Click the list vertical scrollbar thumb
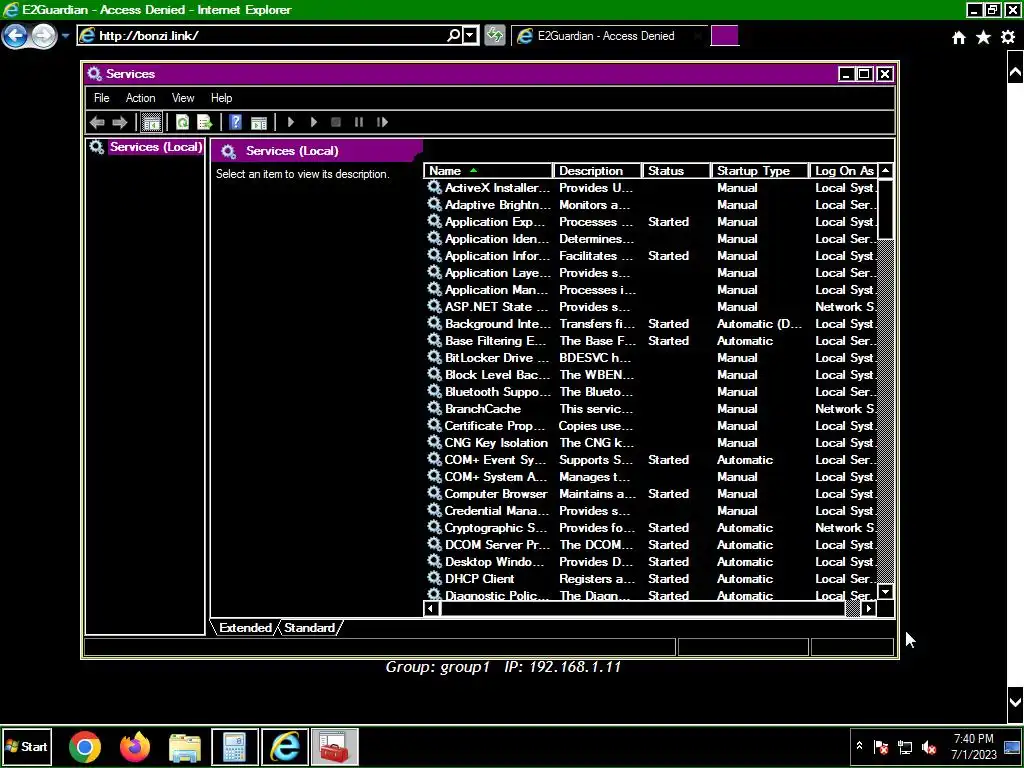The width and height of the screenshot is (1024, 768). click(886, 209)
